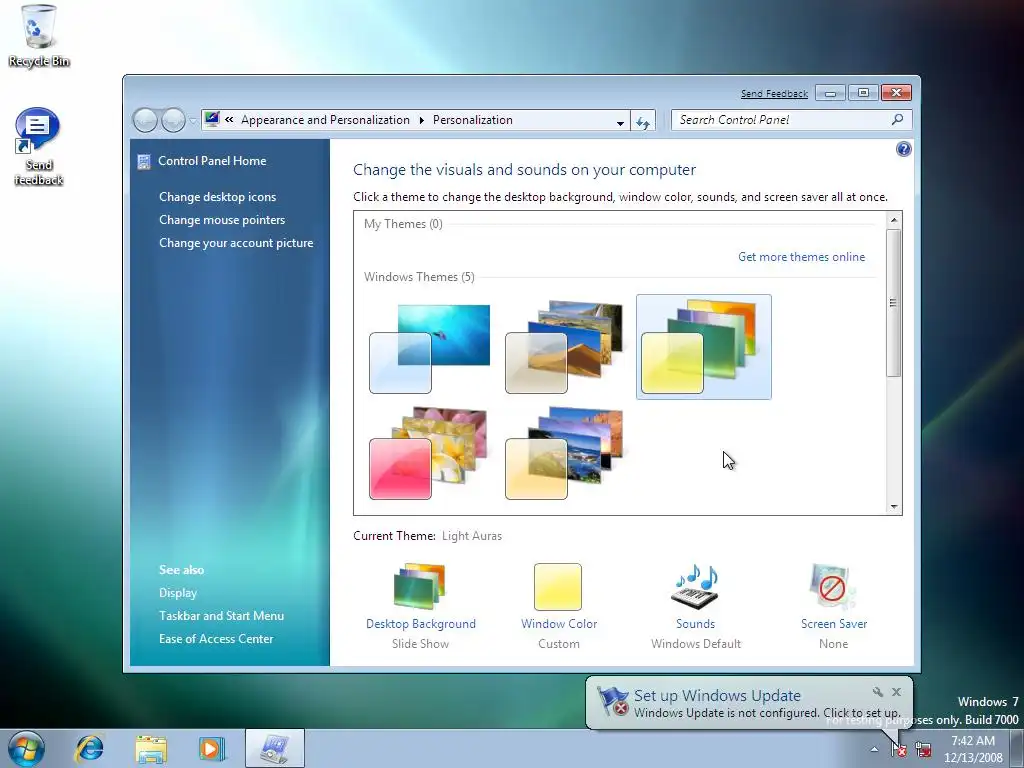The height and width of the screenshot is (768, 1024).
Task: Click the Desktop Background slide show icon
Action: [x=420, y=586]
